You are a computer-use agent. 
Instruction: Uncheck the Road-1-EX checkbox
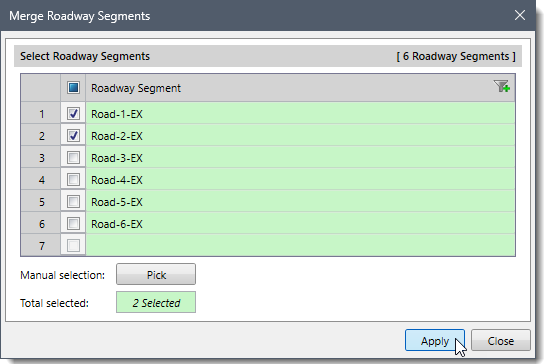tap(73, 113)
